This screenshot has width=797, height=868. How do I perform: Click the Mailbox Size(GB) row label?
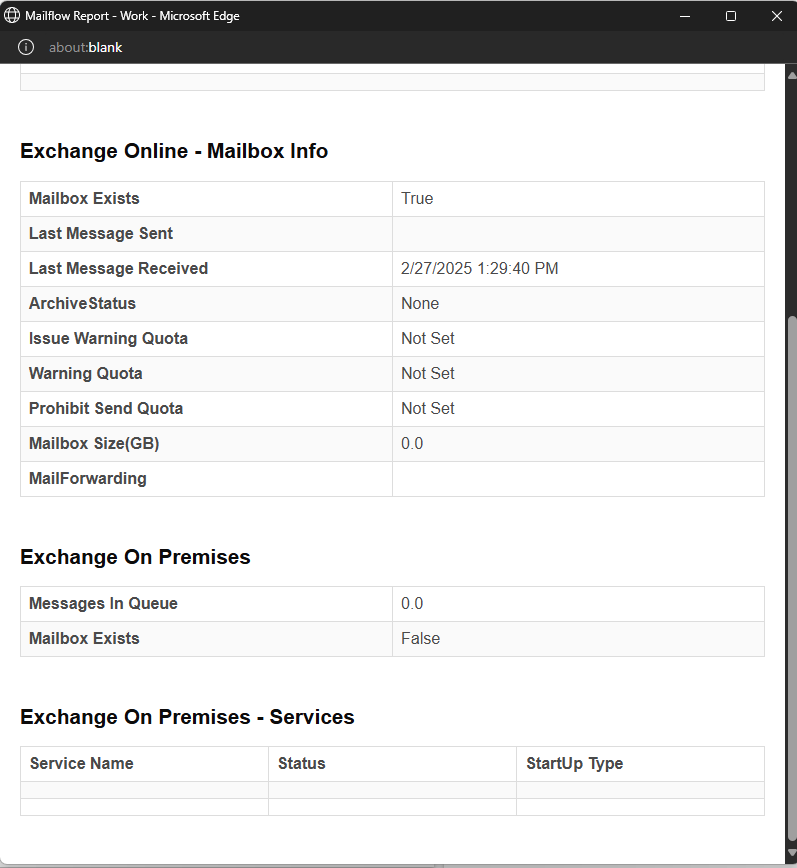[94, 443]
